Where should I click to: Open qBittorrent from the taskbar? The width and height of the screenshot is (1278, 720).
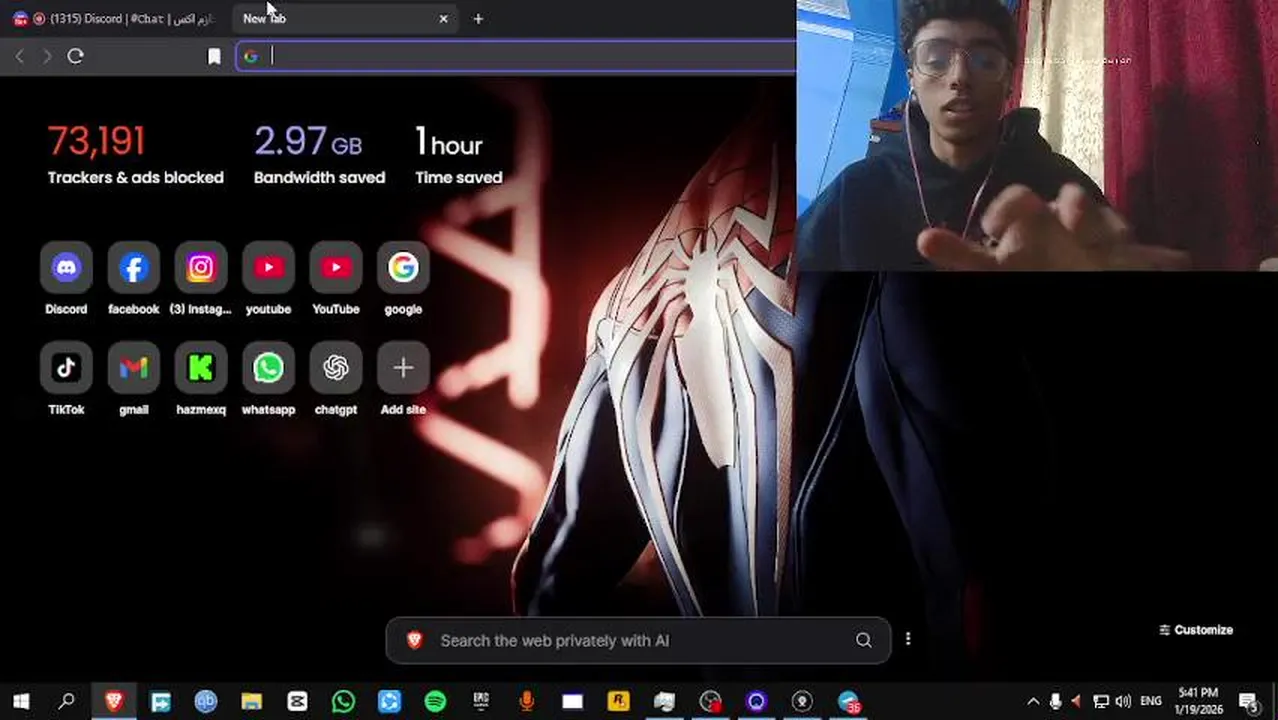point(206,702)
